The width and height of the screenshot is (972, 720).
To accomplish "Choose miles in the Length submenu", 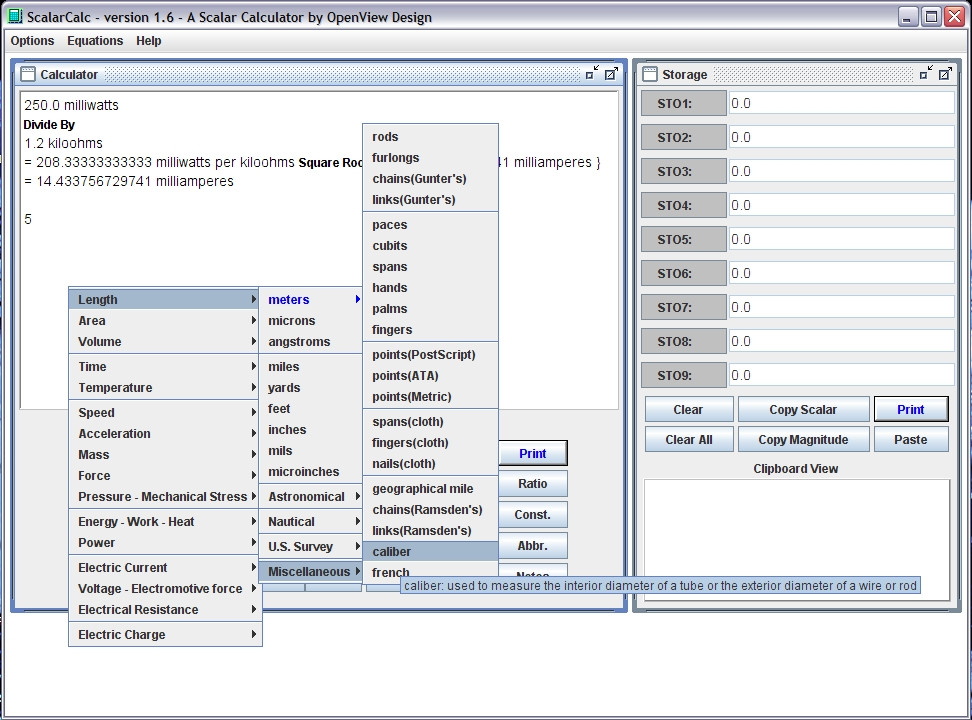I will (310, 367).
